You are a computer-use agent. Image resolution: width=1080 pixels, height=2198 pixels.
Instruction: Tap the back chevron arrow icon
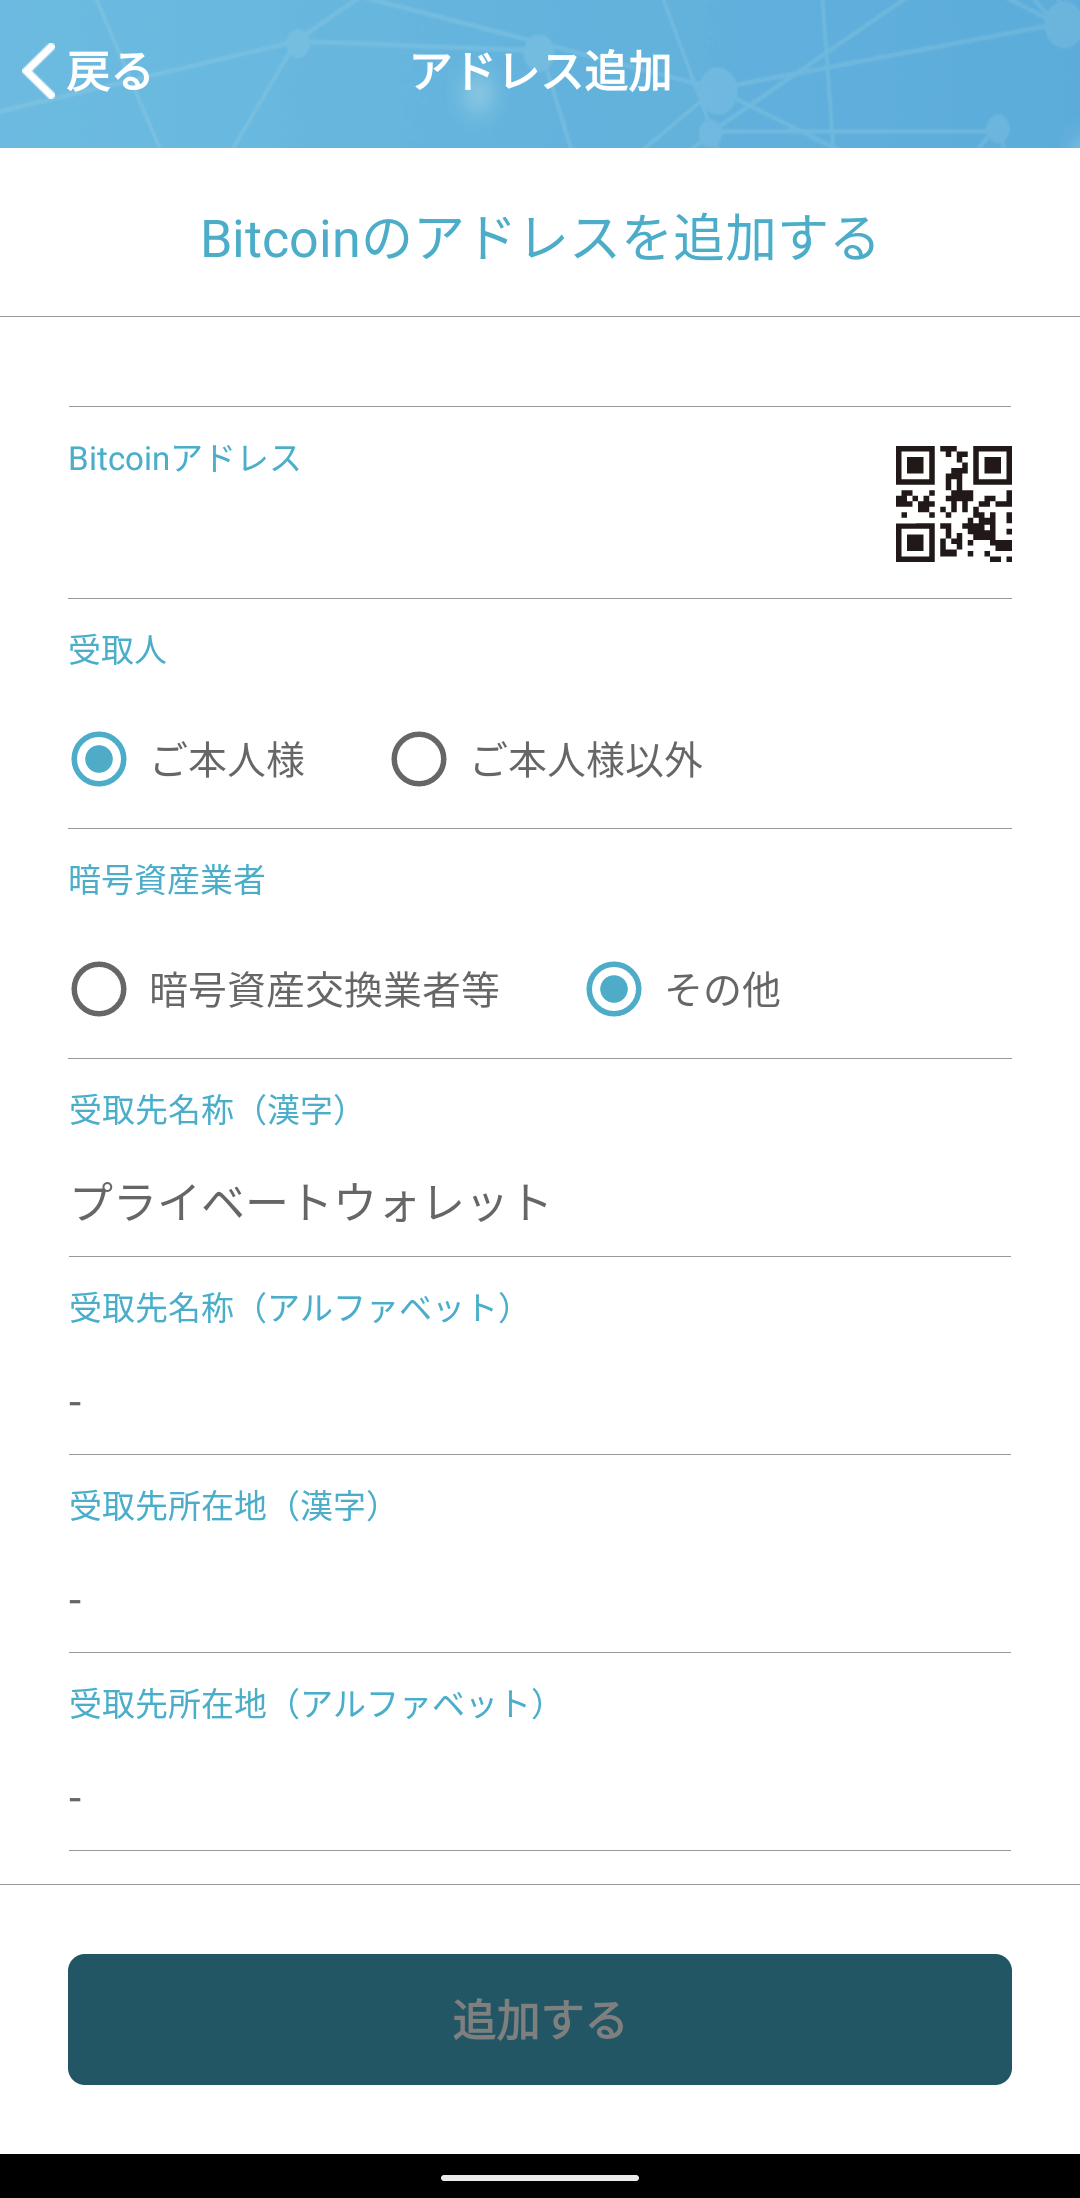coord(39,72)
